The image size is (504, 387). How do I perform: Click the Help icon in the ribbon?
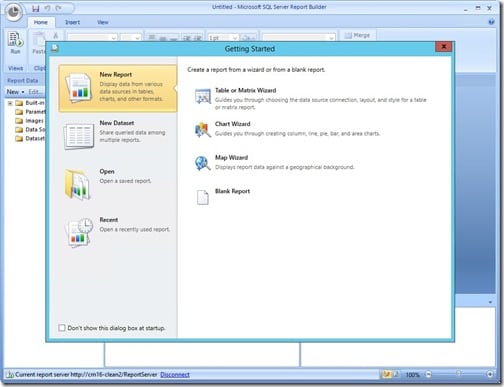491,22
